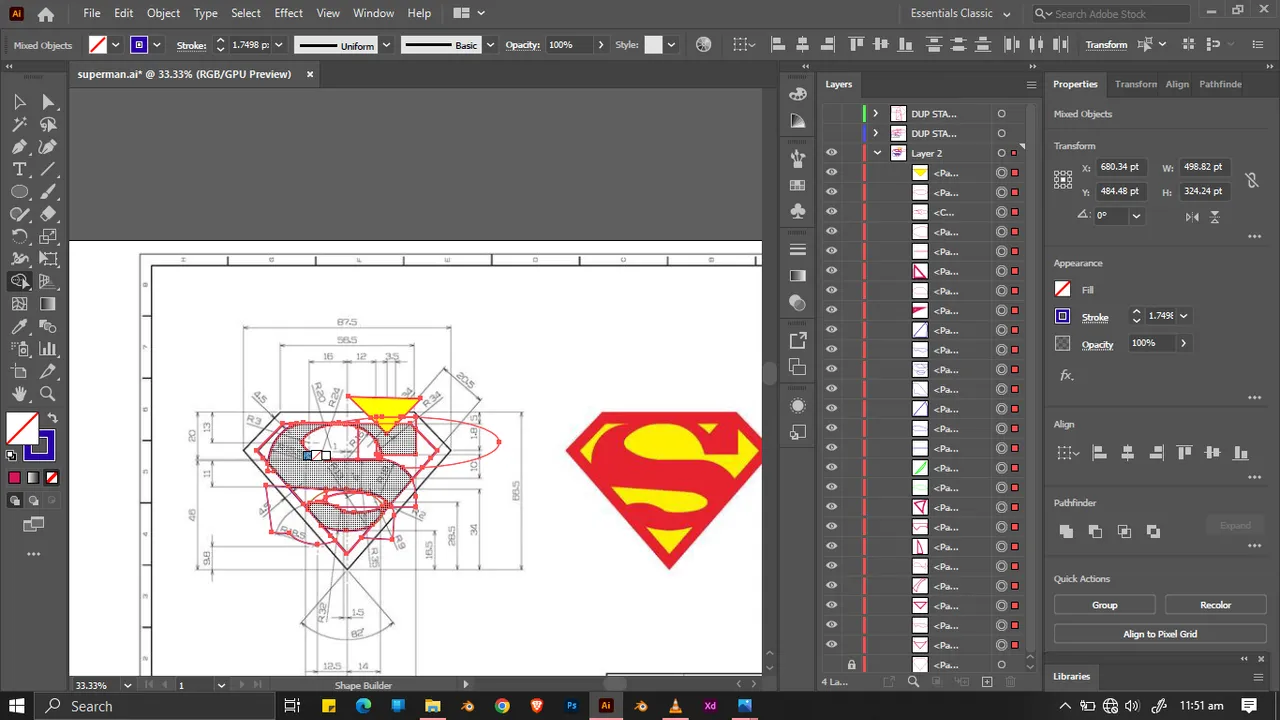The width and height of the screenshot is (1280, 720).
Task: Swap fill and stroke colors
Action: pyautogui.click(x=52, y=419)
